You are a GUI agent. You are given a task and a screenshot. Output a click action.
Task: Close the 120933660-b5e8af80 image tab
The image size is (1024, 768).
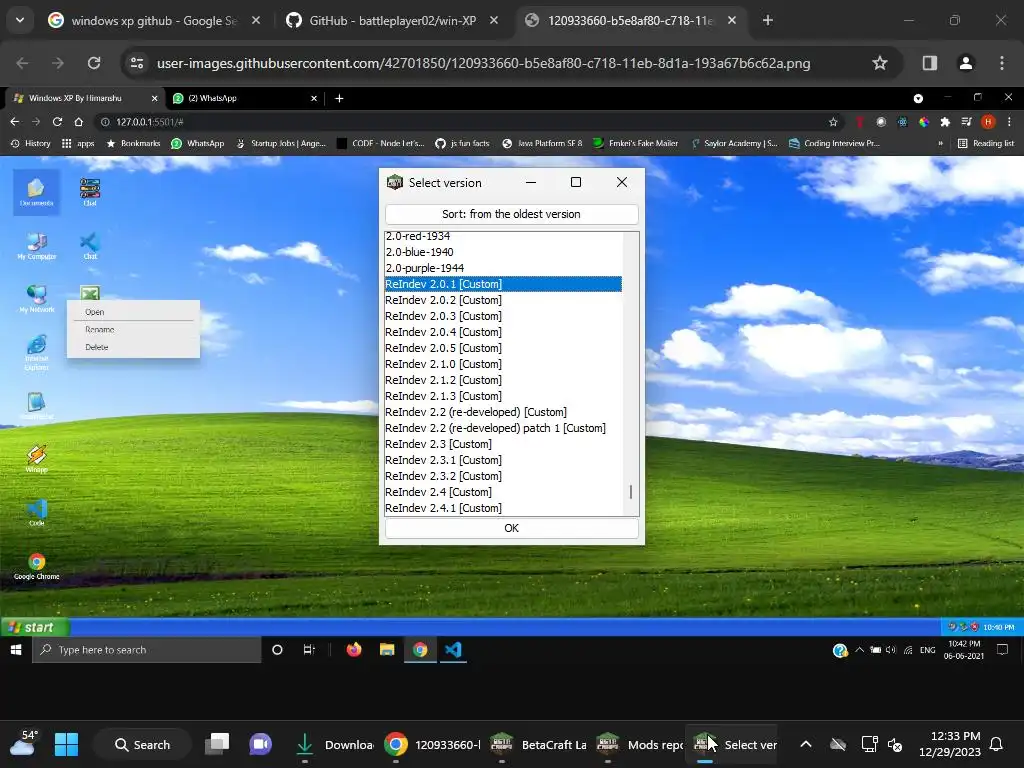pos(732,20)
